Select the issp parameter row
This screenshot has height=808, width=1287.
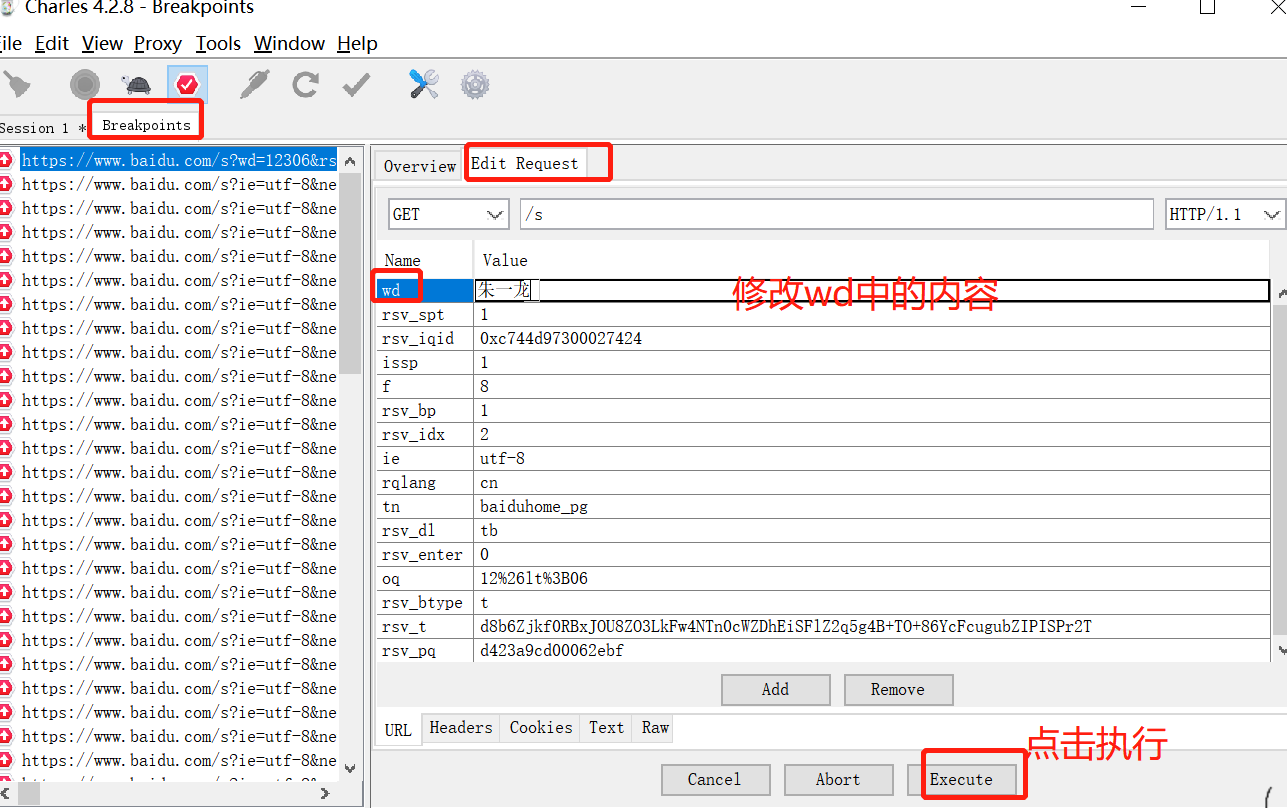coord(823,362)
